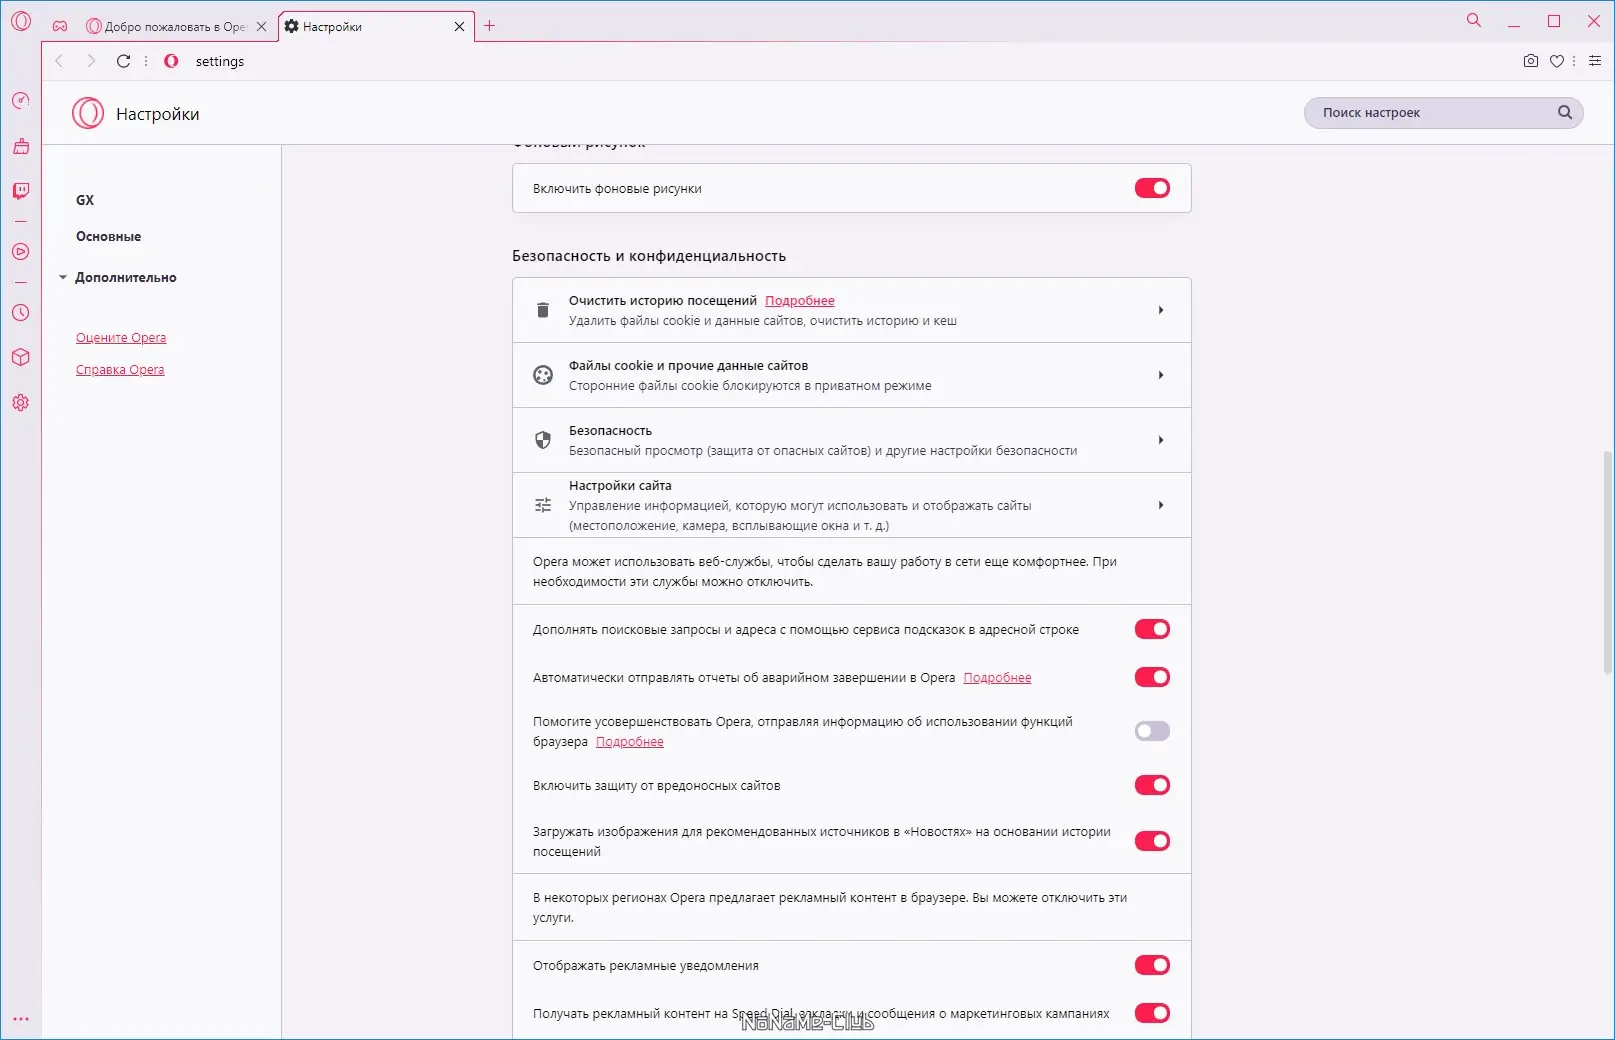The height and width of the screenshot is (1040, 1615).
Task: Open GX Cleaner broom icon
Action: coord(21,146)
